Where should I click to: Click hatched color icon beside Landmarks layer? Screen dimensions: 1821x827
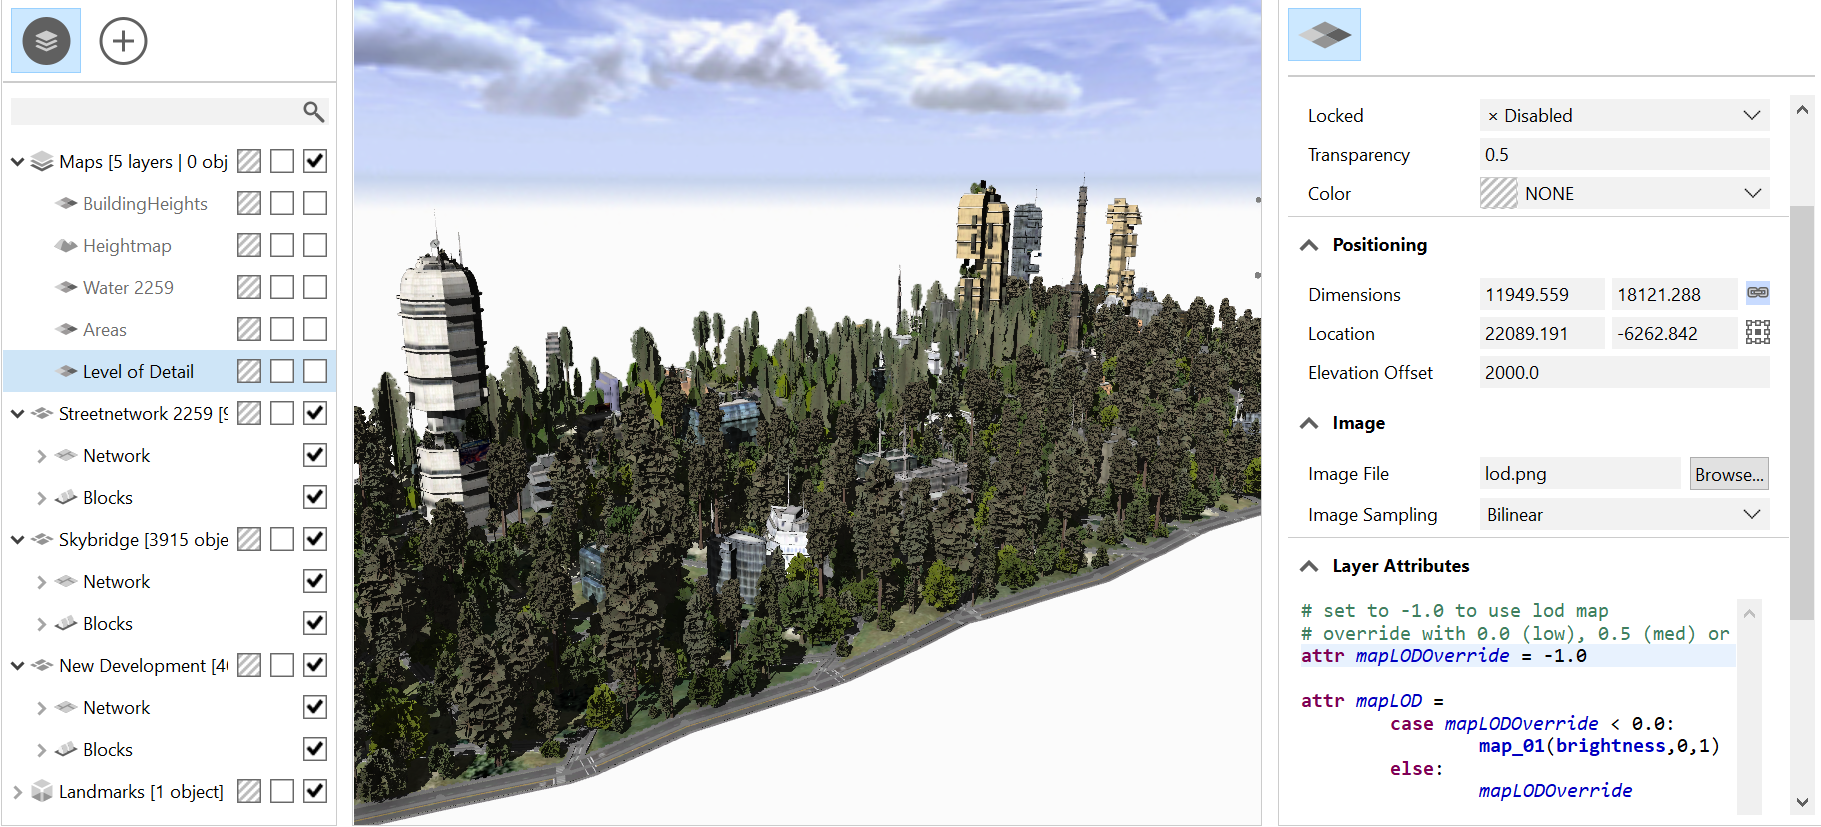click(249, 792)
